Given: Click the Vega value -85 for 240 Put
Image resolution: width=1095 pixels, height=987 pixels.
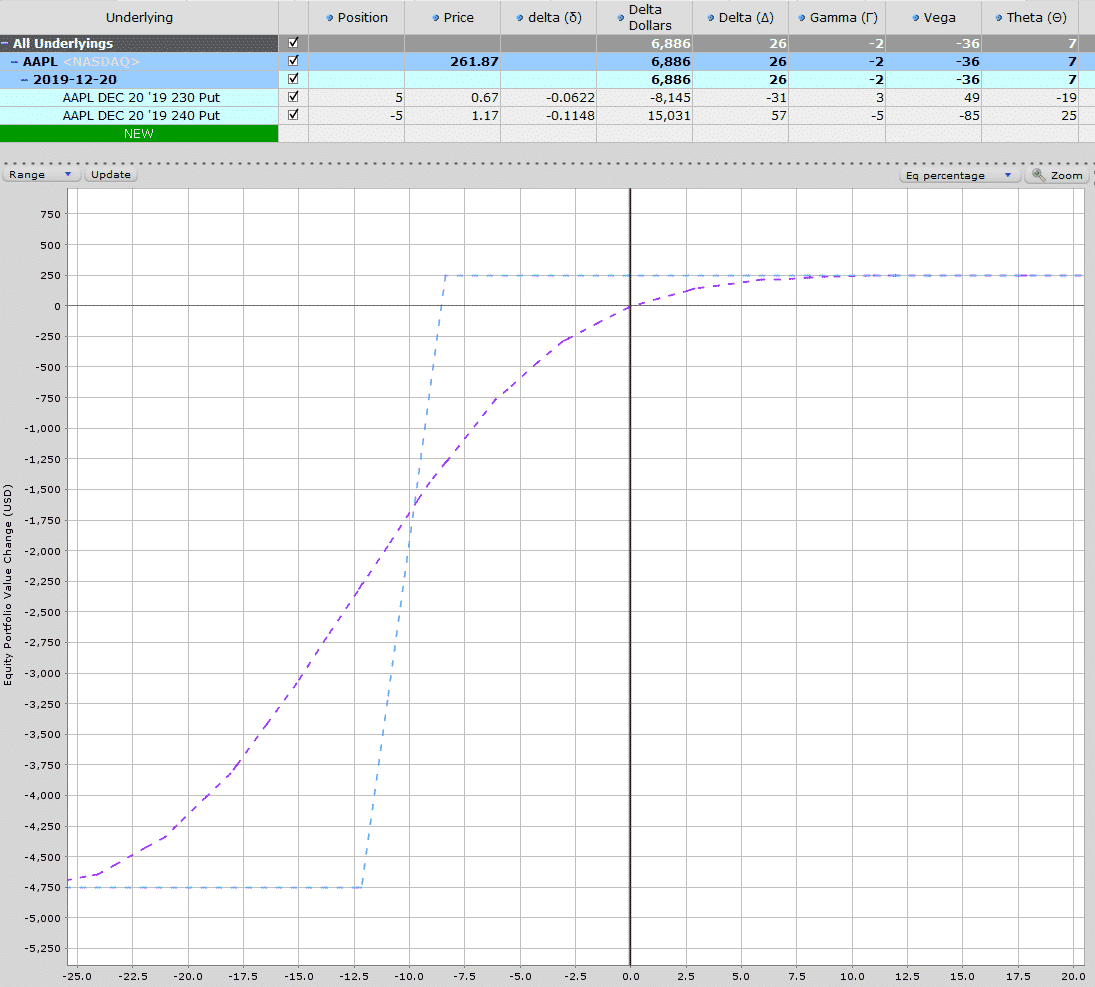Looking at the screenshot, I should pyautogui.click(x=969, y=116).
